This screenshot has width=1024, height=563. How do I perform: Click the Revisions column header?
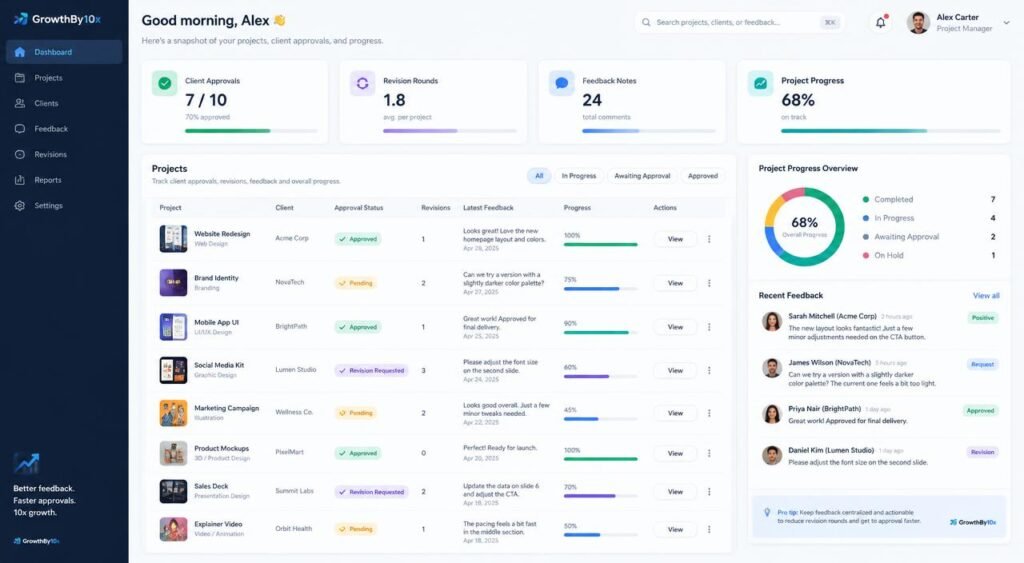coord(436,208)
